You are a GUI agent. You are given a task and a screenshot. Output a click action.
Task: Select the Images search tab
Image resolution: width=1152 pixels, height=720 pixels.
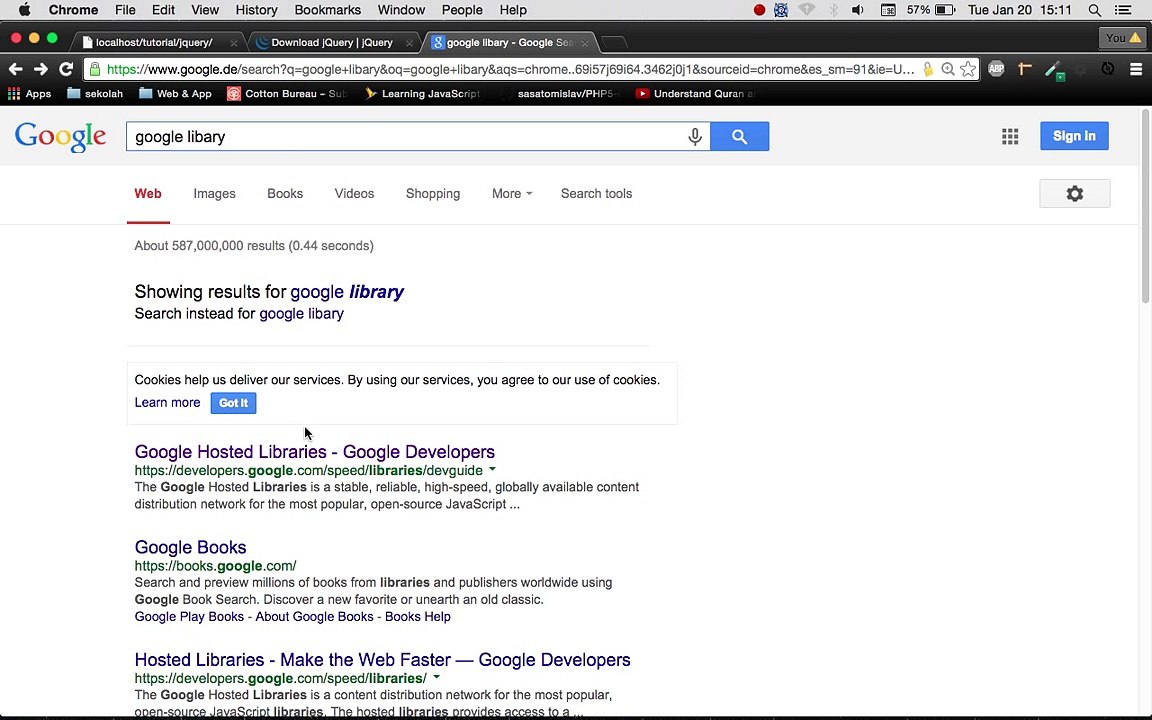coord(215,194)
